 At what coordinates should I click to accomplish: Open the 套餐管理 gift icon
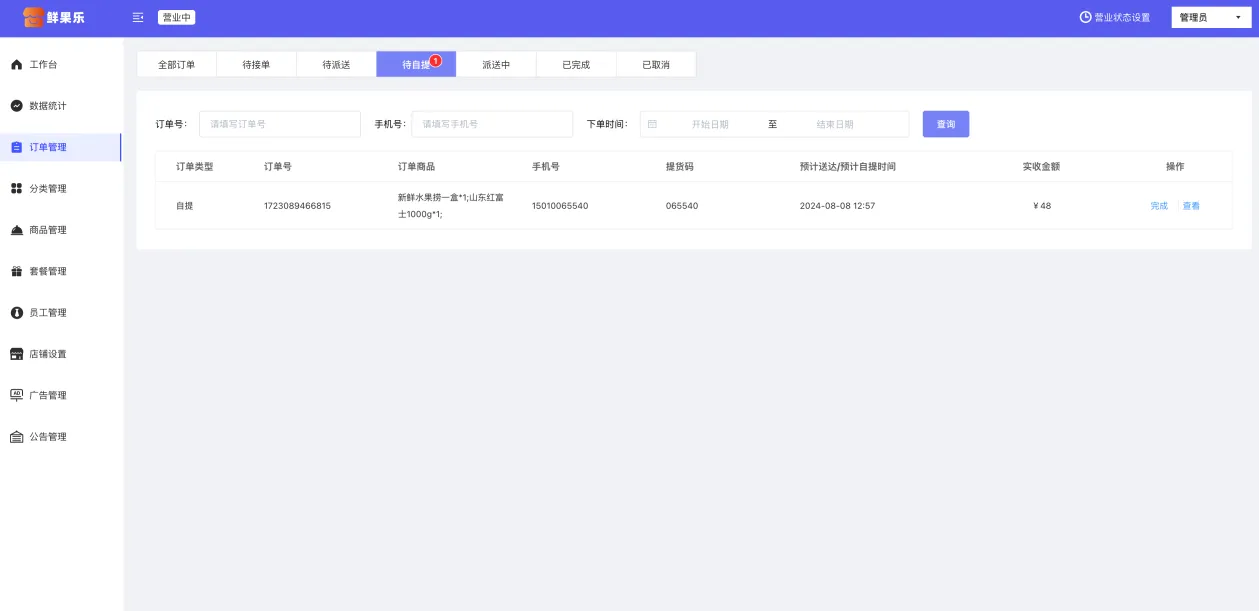tap(16, 272)
